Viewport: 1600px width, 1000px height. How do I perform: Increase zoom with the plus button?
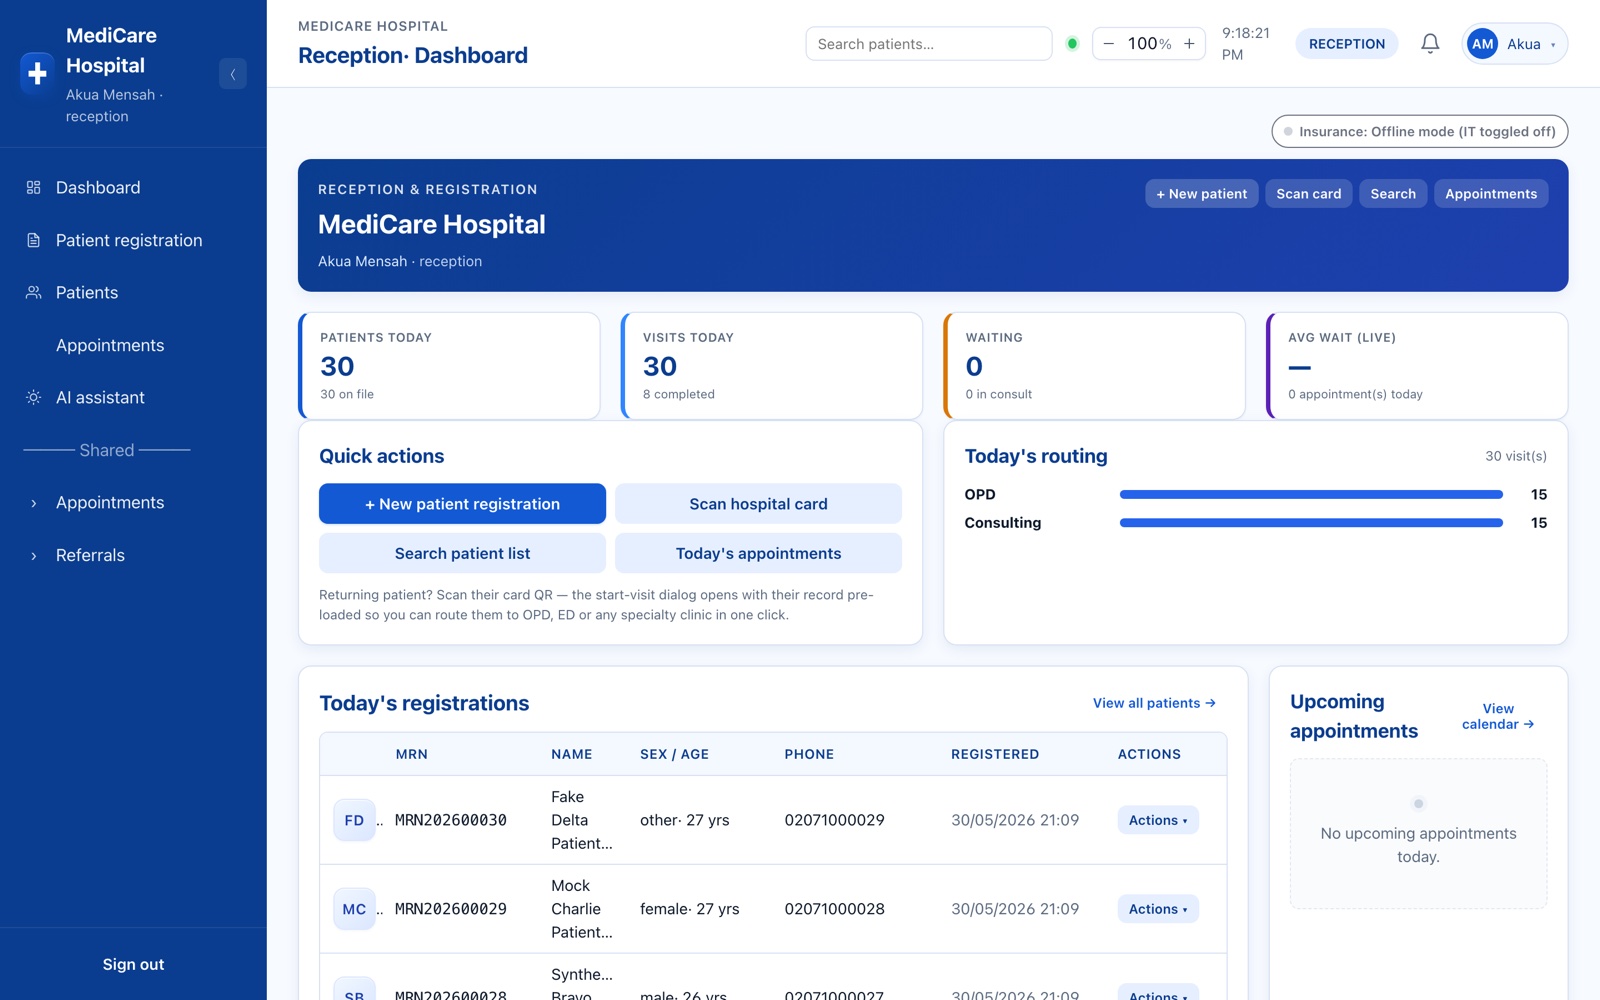point(1189,44)
